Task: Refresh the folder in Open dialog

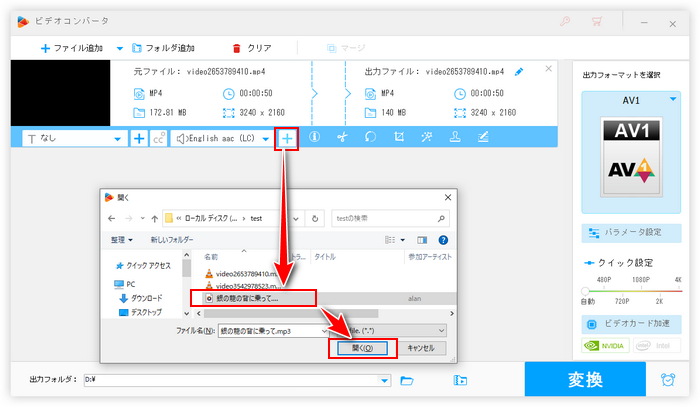Action: click(x=315, y=219)
